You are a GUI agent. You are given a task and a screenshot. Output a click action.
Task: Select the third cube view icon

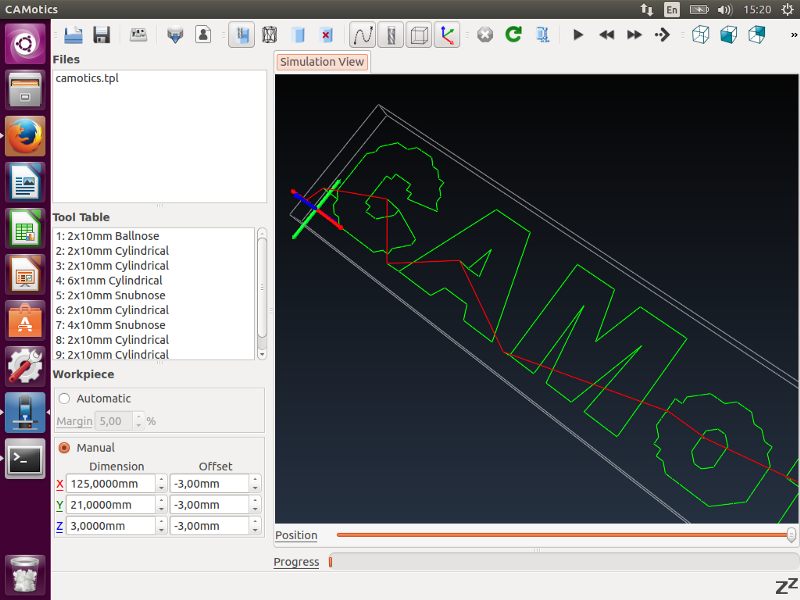[757, 35]
